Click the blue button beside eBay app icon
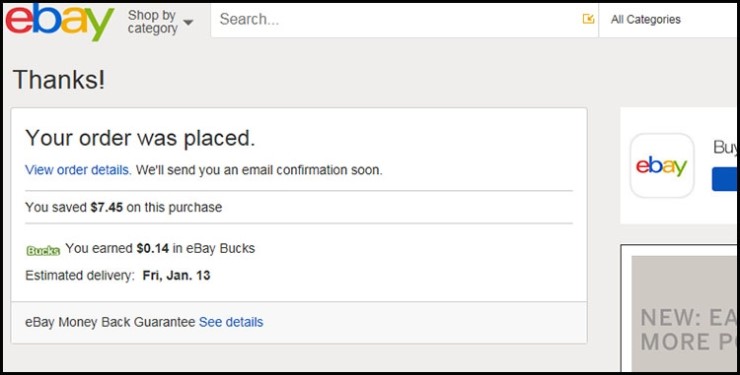This screenshot has height=375, width=740. click(x=724, y=179)
